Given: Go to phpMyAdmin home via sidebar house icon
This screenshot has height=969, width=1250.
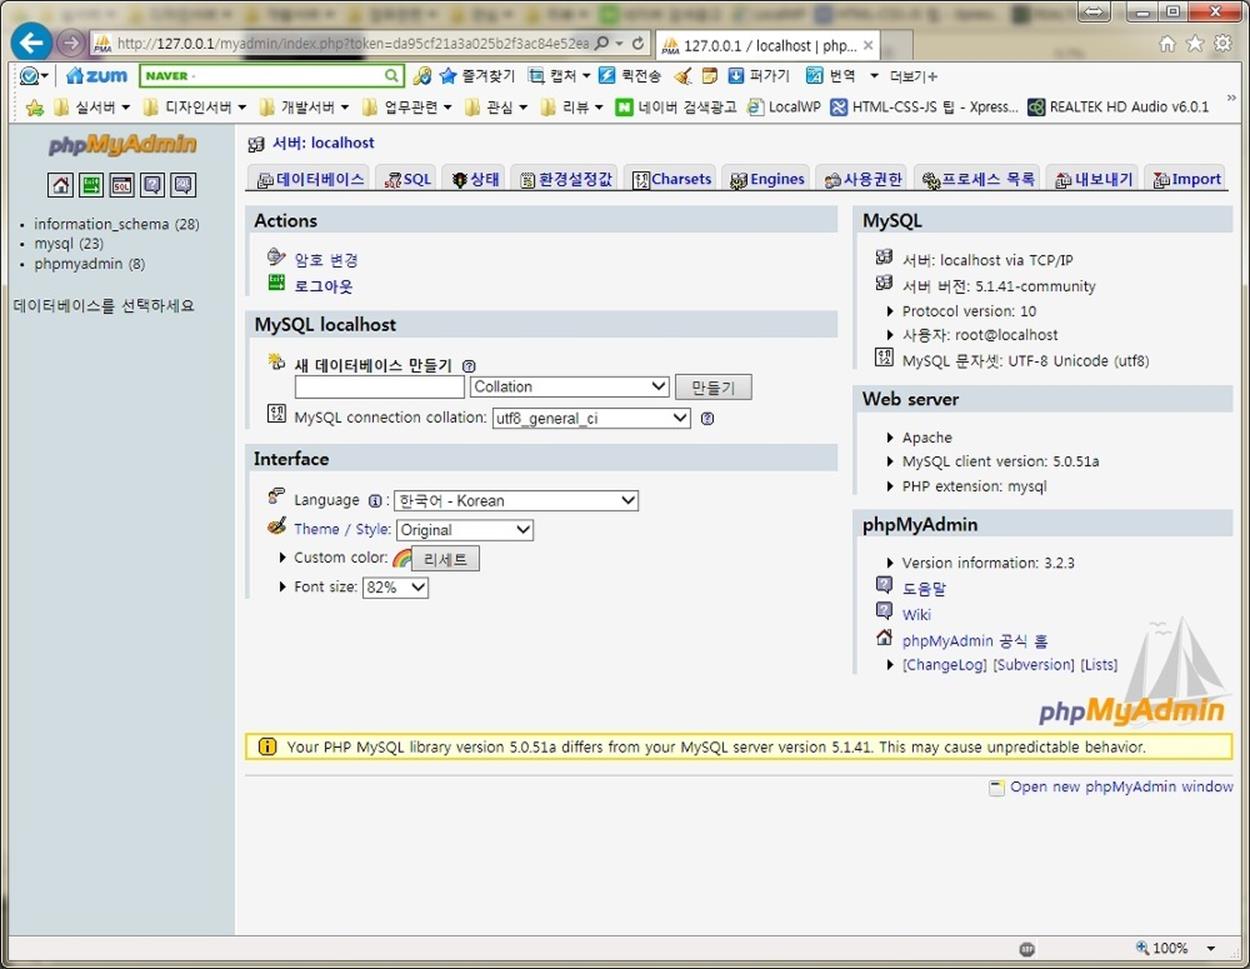Looking at the screenshot, I should 61,185.
